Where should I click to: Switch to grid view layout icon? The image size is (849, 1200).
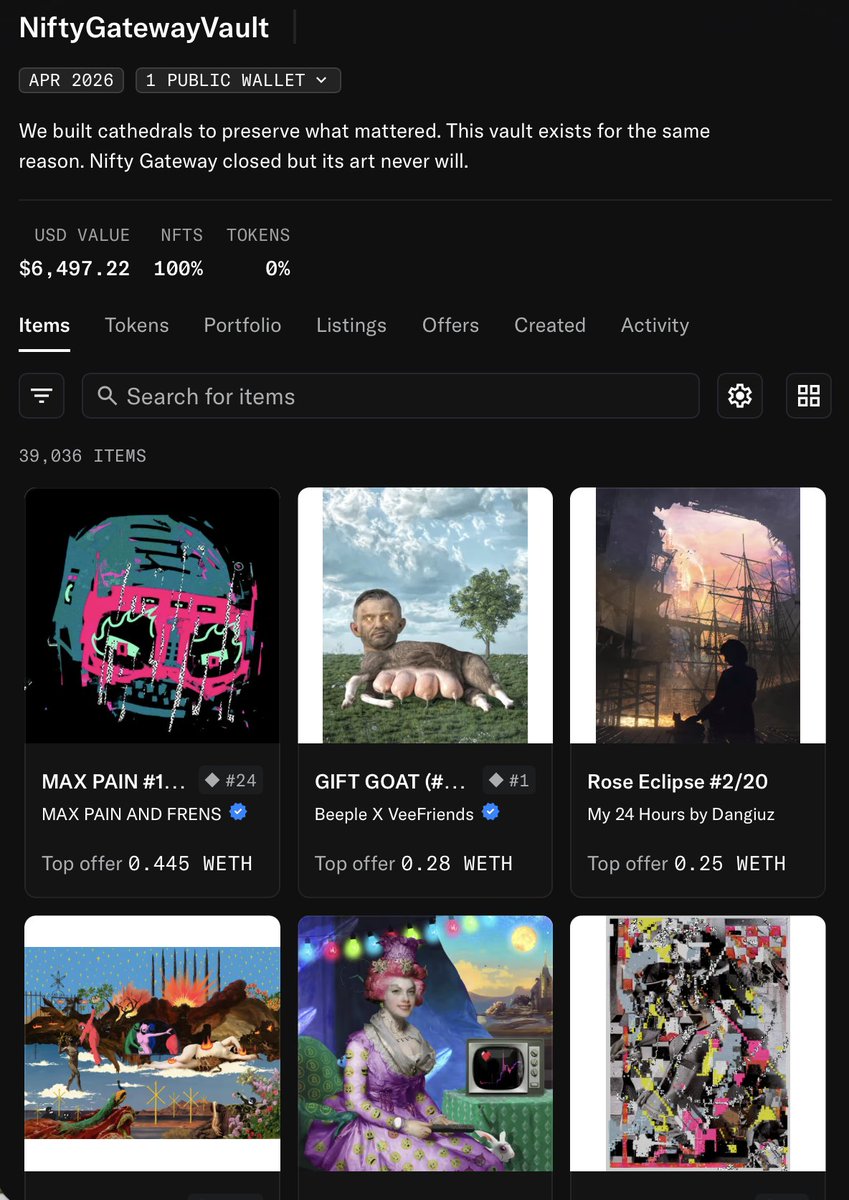[x=808, y=396]
